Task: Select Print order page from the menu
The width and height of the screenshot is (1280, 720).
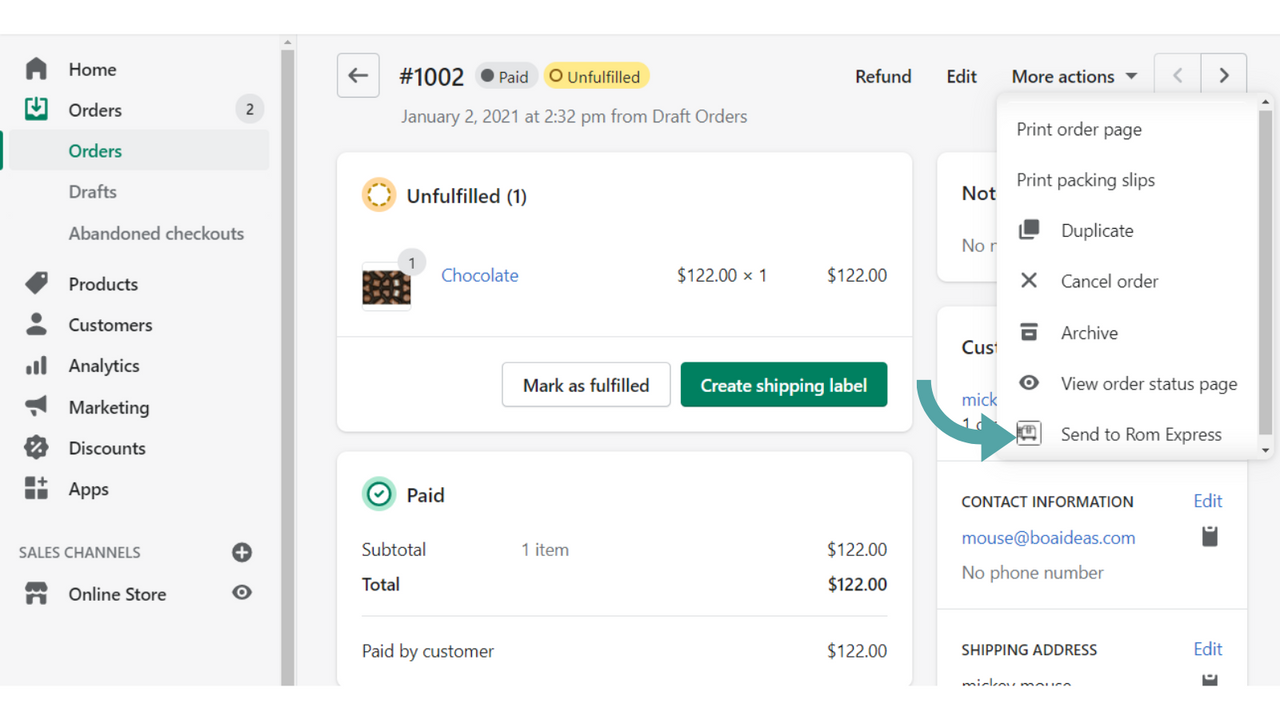Action: 1078,129
